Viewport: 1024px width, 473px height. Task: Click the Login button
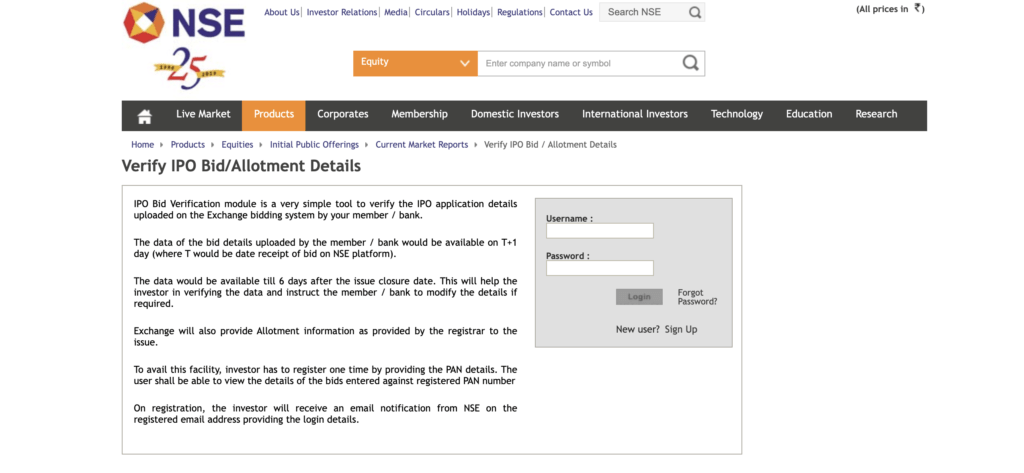click(639, 297)
